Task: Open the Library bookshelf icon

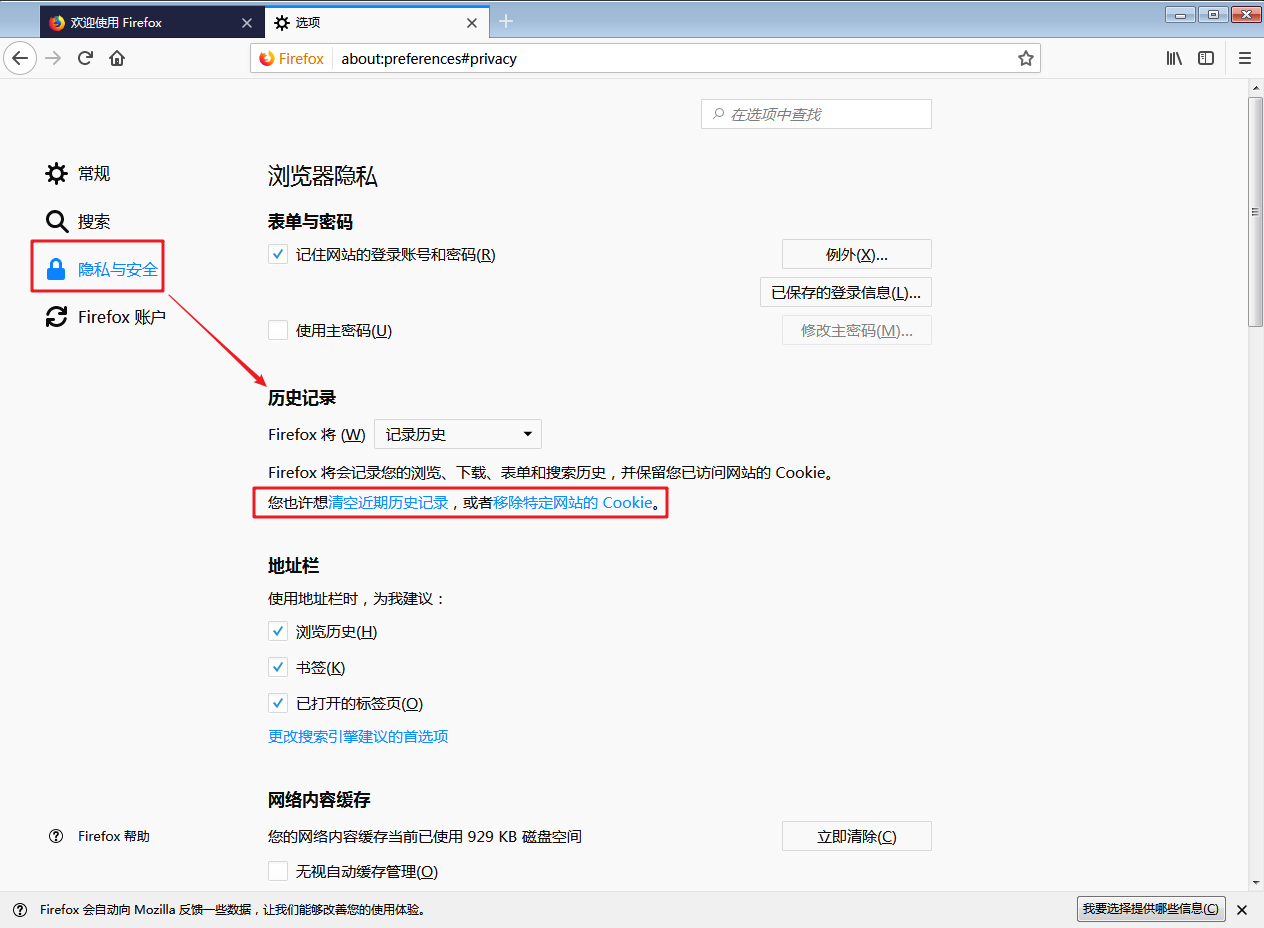Action: coord(1174,58)
